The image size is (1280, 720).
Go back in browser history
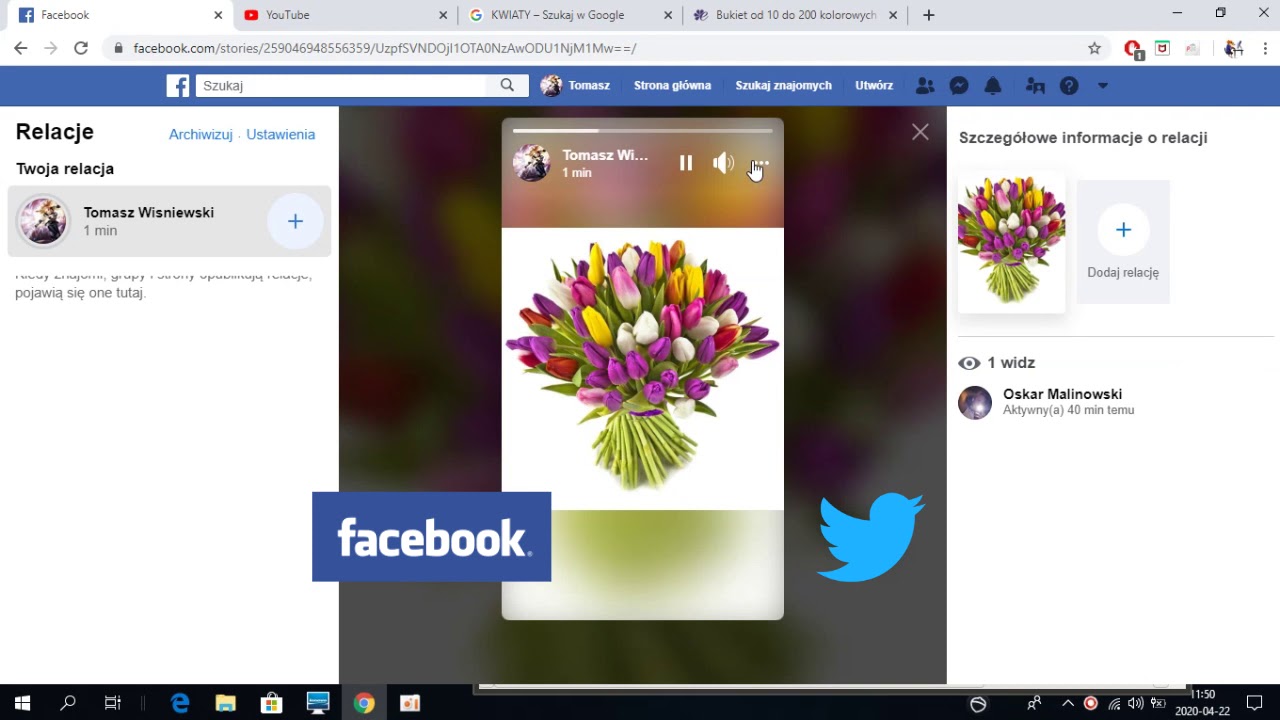tap(20, 48)
